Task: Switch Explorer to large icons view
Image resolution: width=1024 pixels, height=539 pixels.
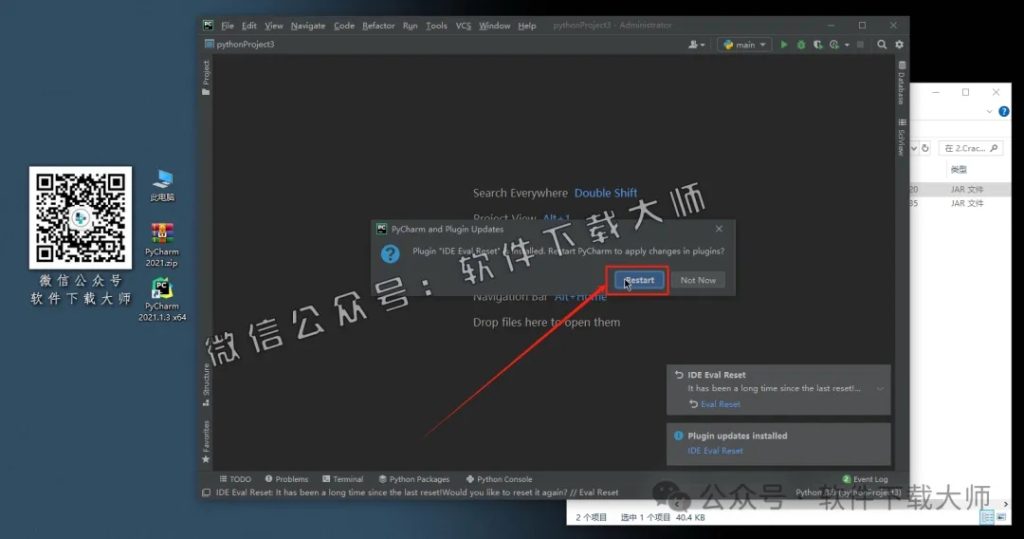Action: [1001, 517]
